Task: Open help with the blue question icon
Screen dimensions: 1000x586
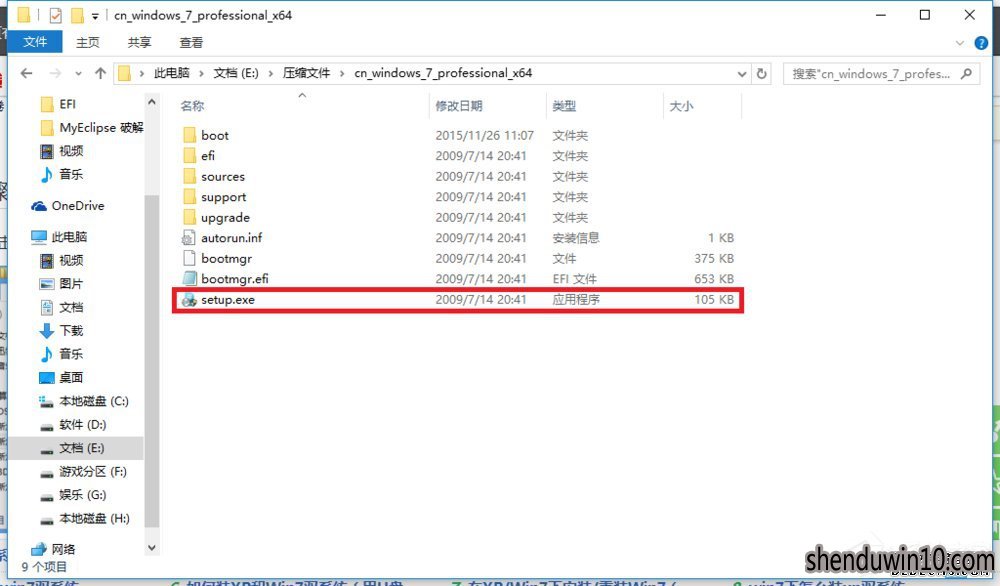Action: point(981,43)
